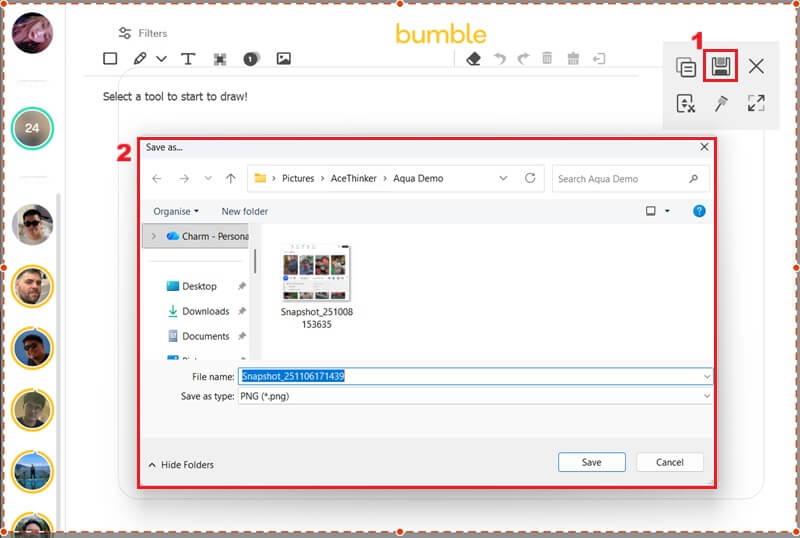Click the exit arrow toolbar icon

point(599,59)
